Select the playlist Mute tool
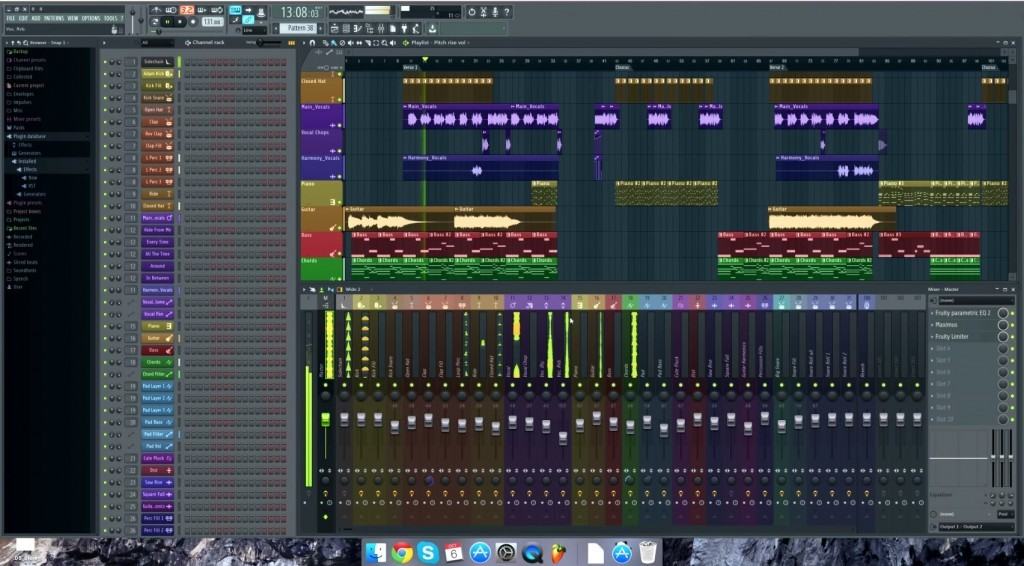The height and width of the screenshot is (566, 1024). (x=351, y=43)
